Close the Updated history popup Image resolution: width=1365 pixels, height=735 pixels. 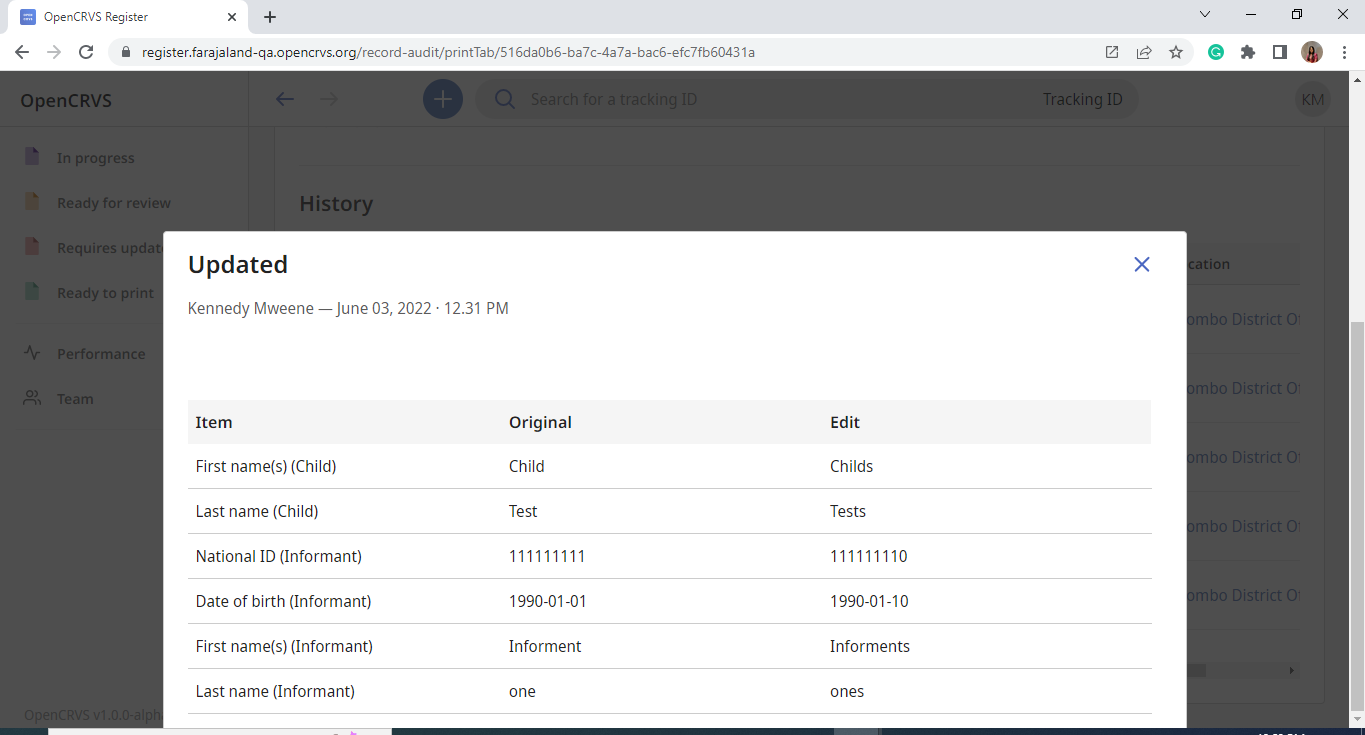pyautogui.click(x=1141, y=264)
